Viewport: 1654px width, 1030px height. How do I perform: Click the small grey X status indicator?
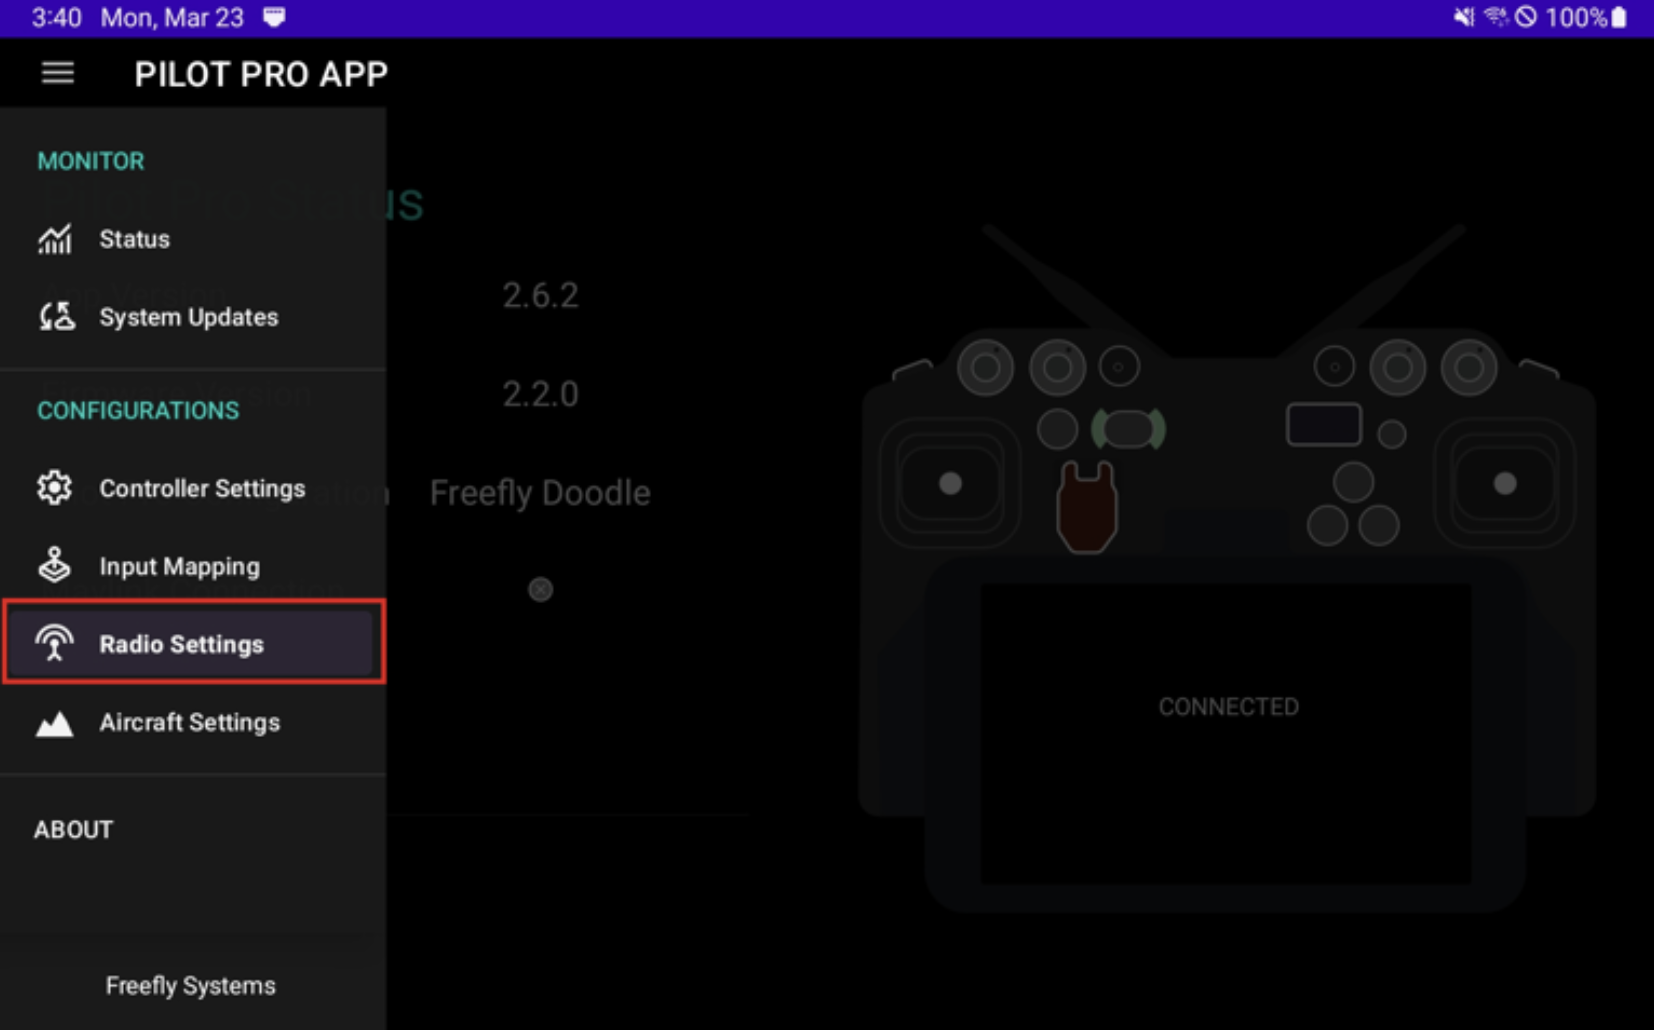coord(540,590)
